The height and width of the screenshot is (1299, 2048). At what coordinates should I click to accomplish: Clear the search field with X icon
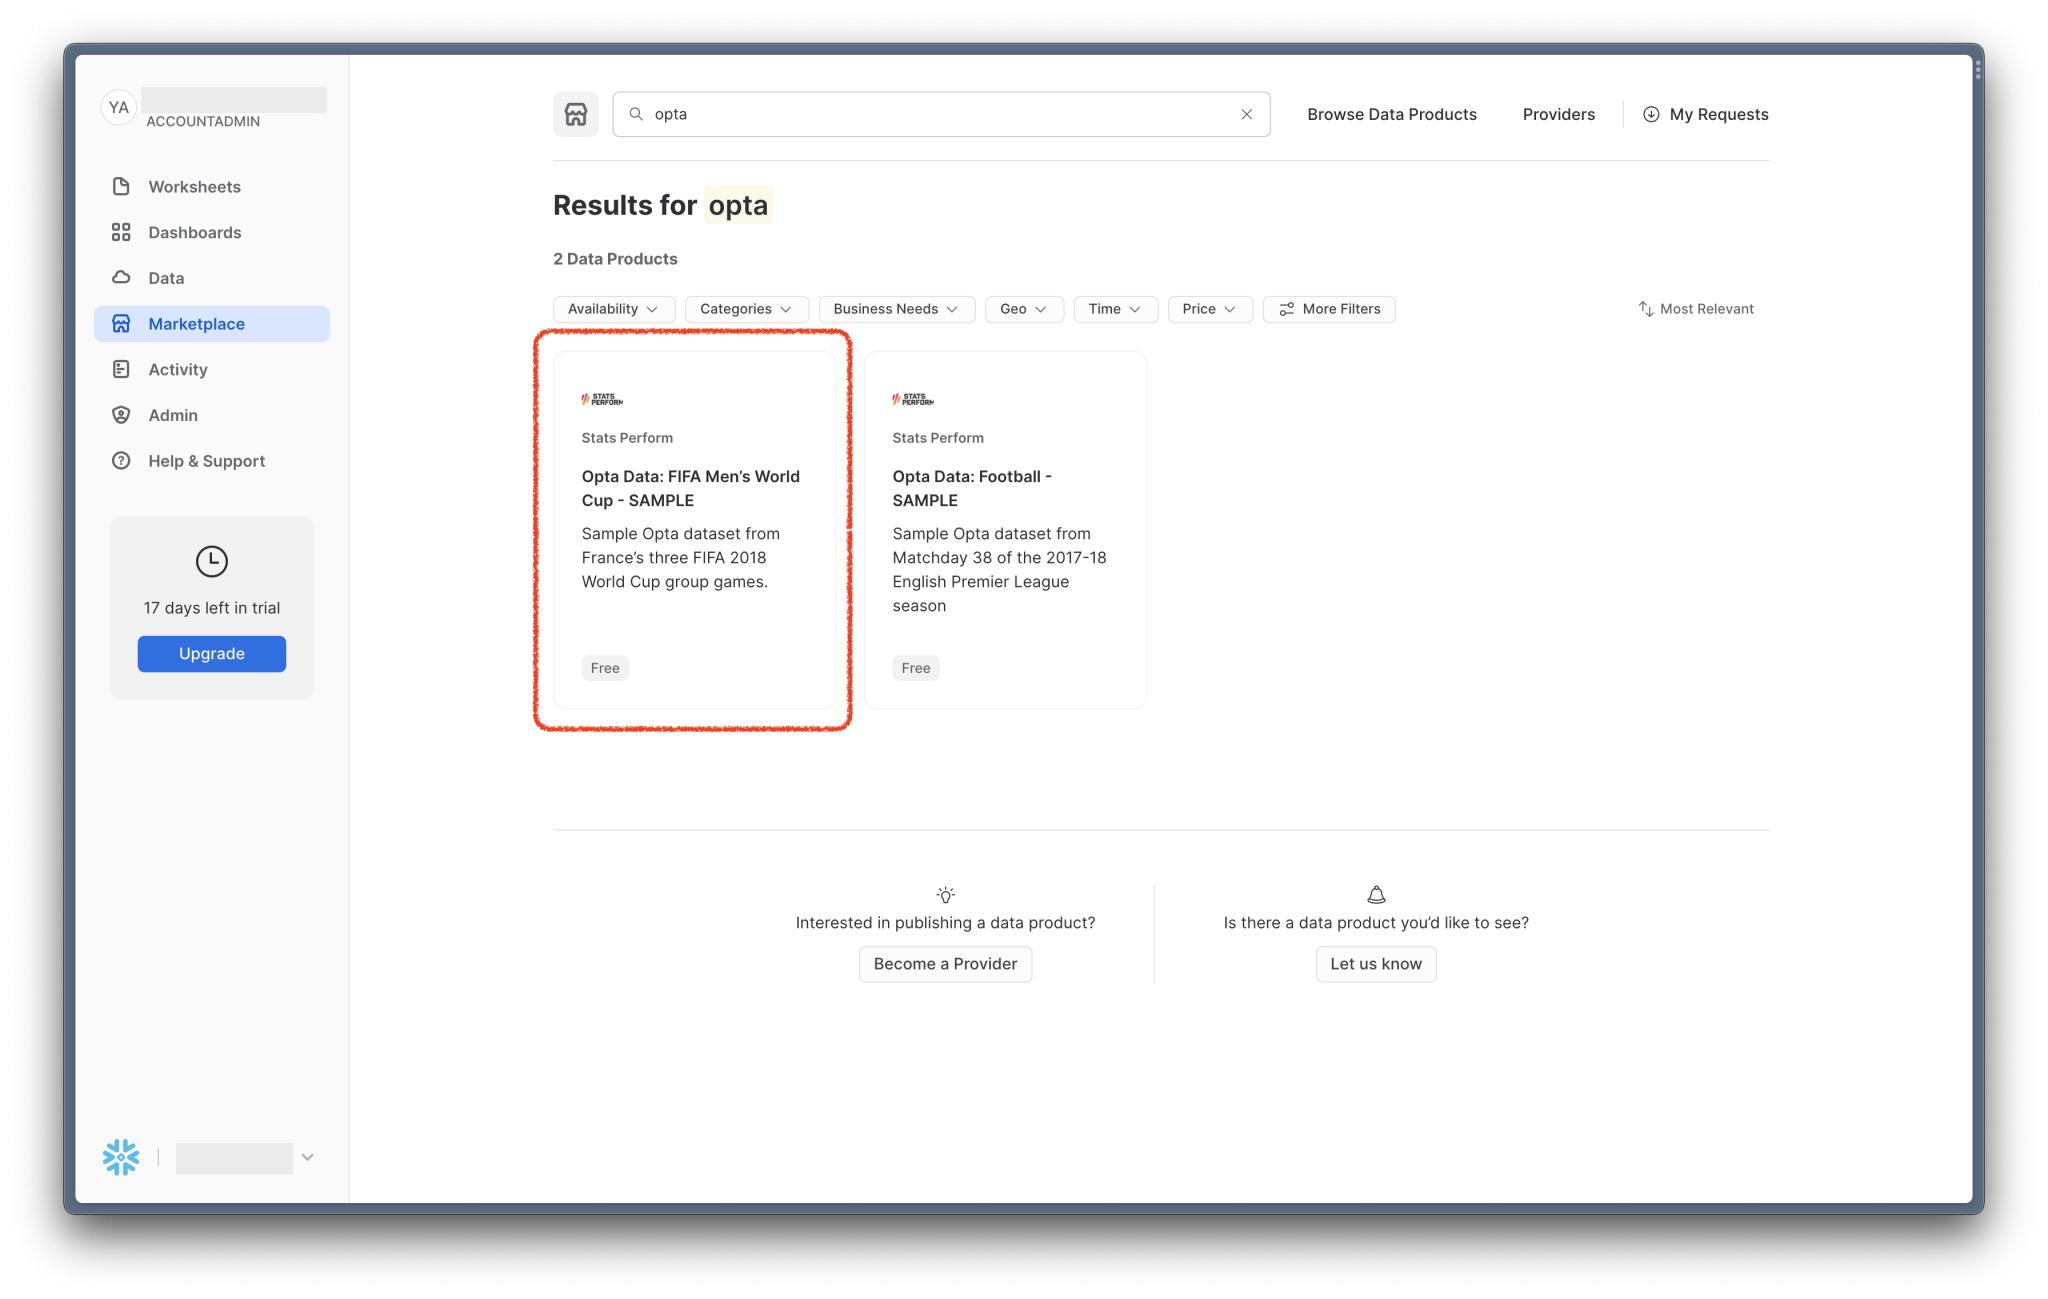pyautogui.click(x=1246, y=114)
